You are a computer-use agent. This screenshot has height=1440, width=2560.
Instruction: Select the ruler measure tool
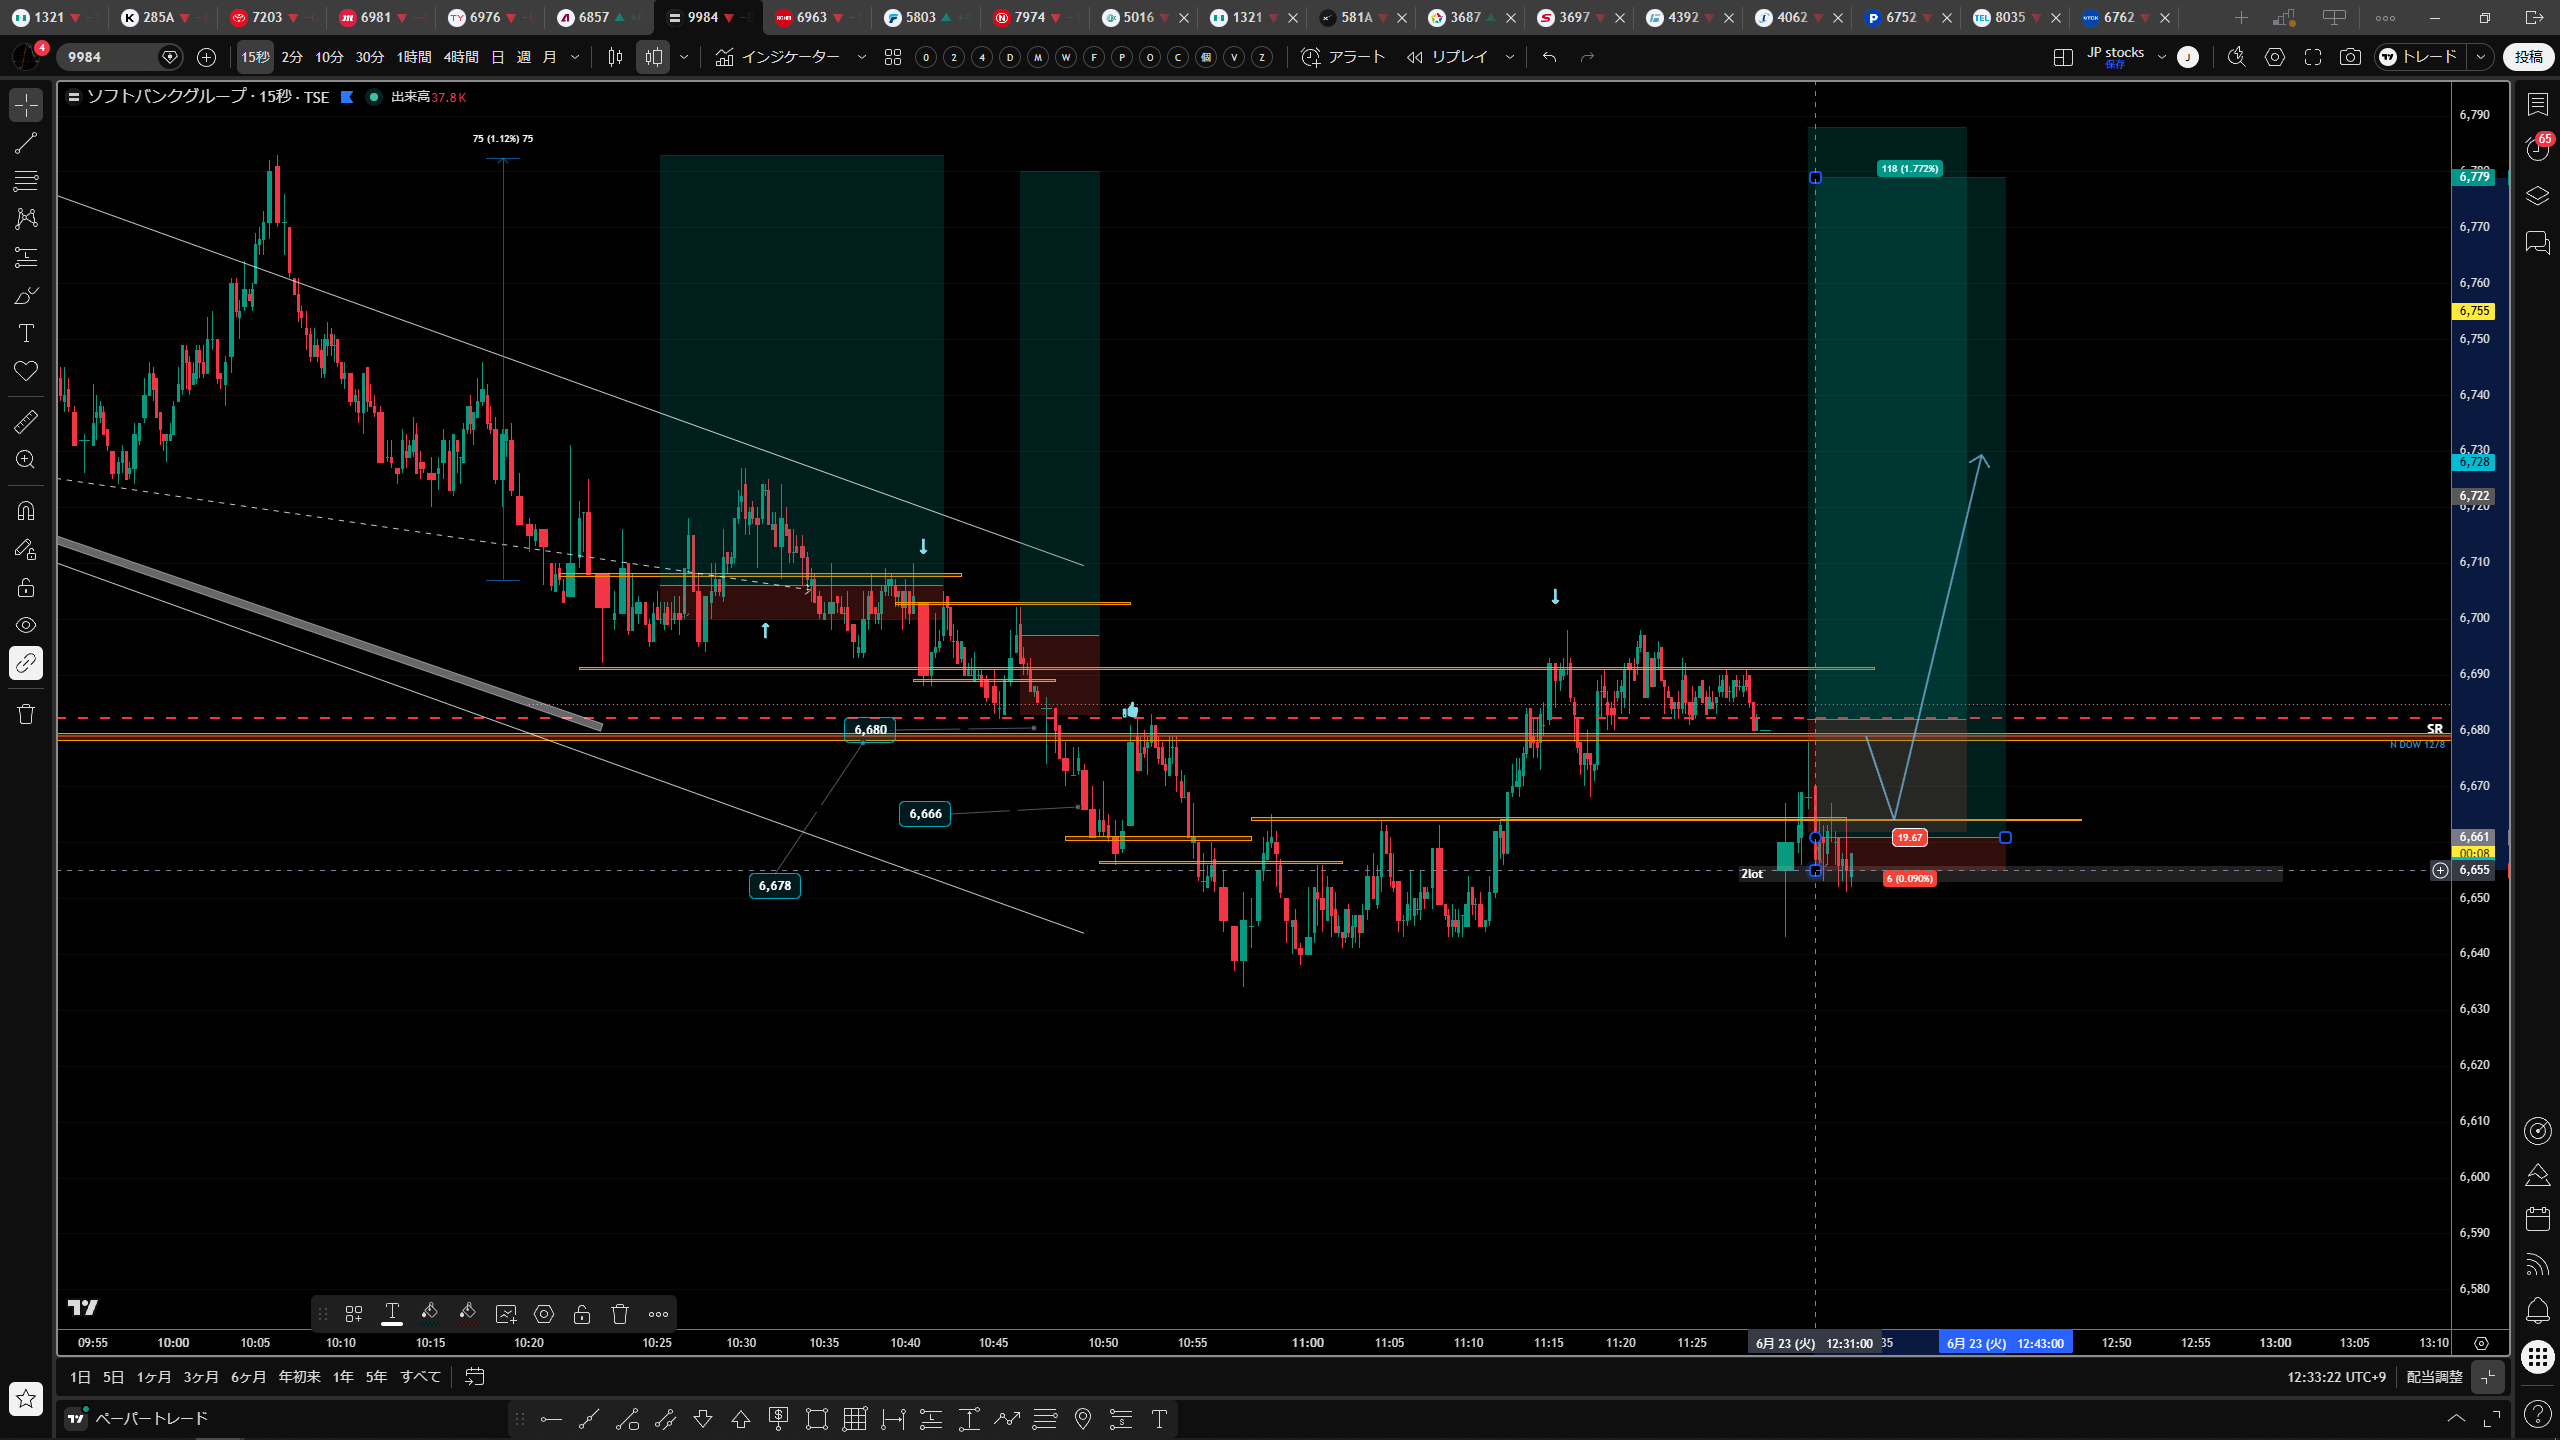point(26,421)
